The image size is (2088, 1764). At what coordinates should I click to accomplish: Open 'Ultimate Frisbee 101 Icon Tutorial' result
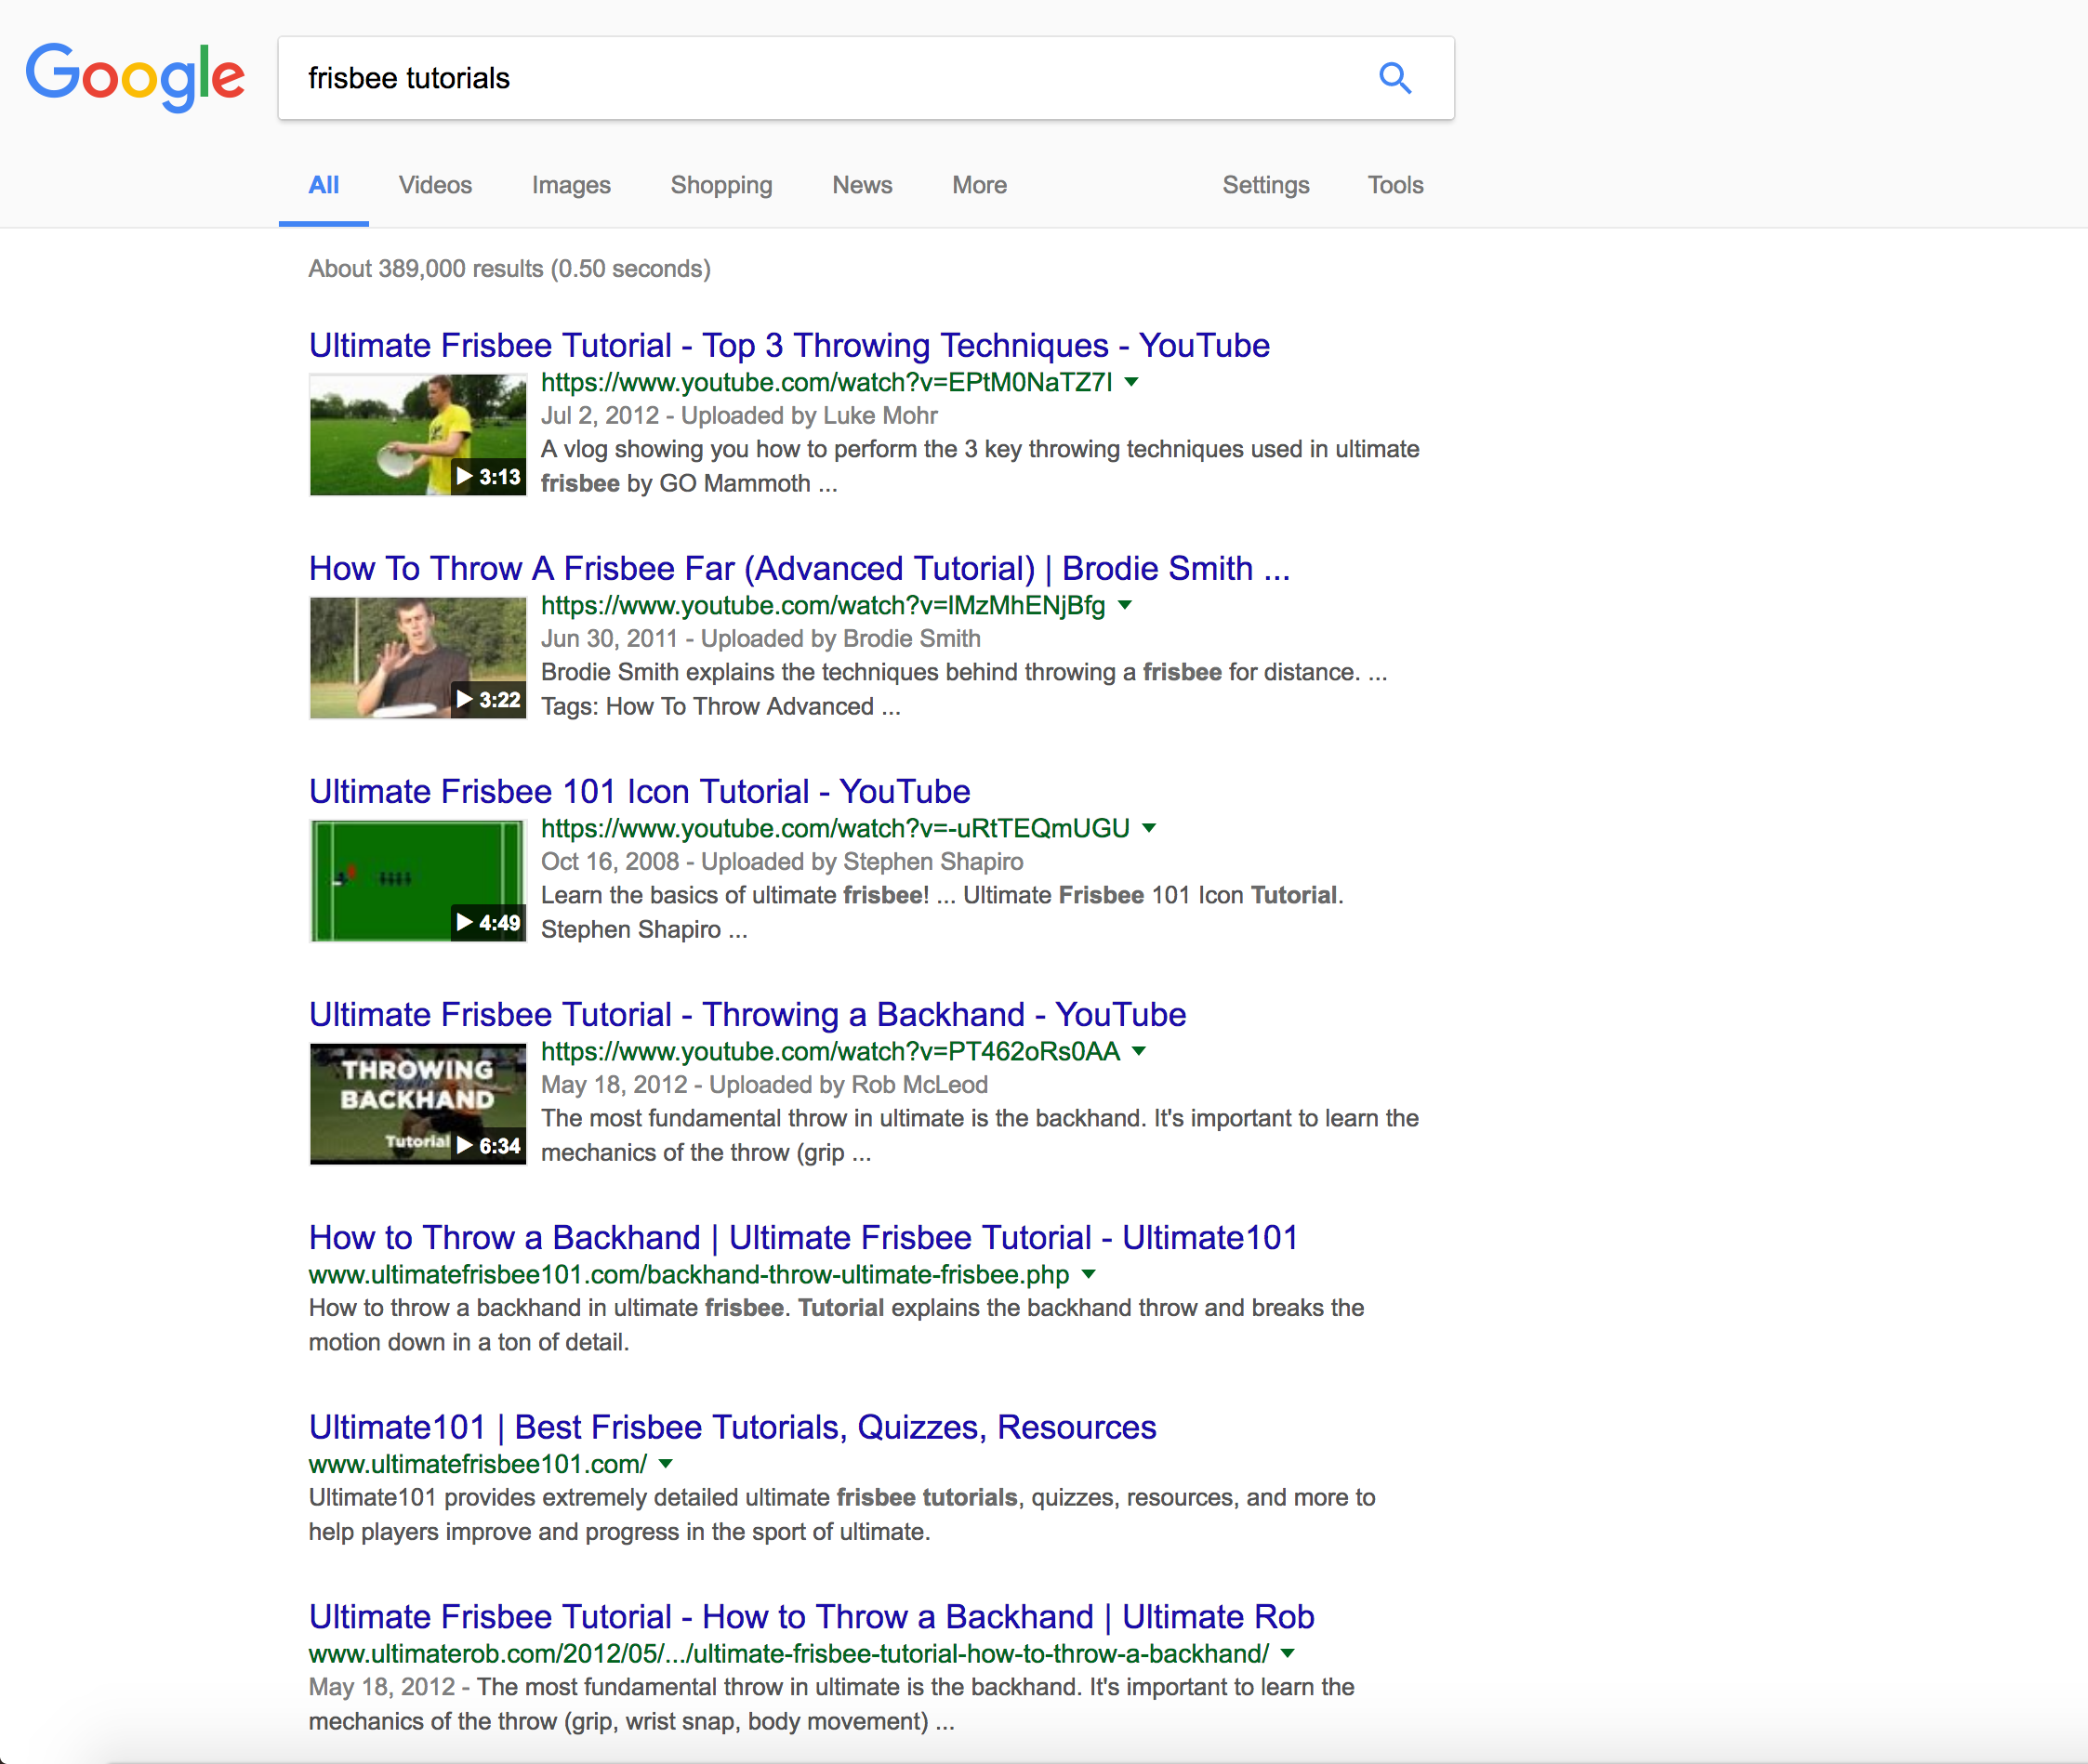click(639, 791)
